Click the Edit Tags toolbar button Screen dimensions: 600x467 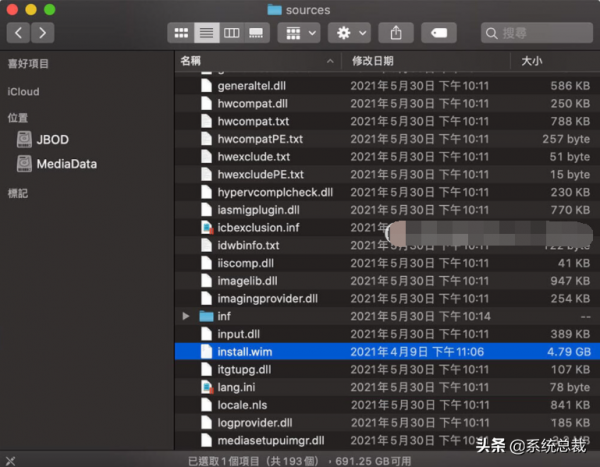pyautogui.click(x=439, y=33)
